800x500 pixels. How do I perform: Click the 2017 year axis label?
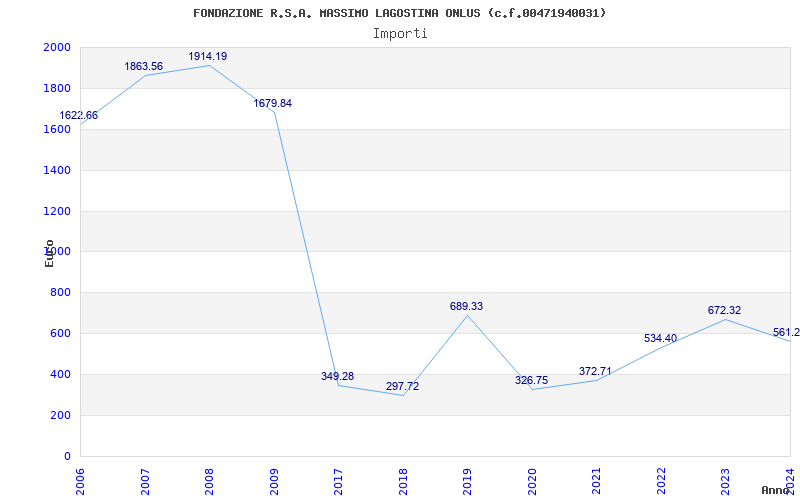point(339,481)
